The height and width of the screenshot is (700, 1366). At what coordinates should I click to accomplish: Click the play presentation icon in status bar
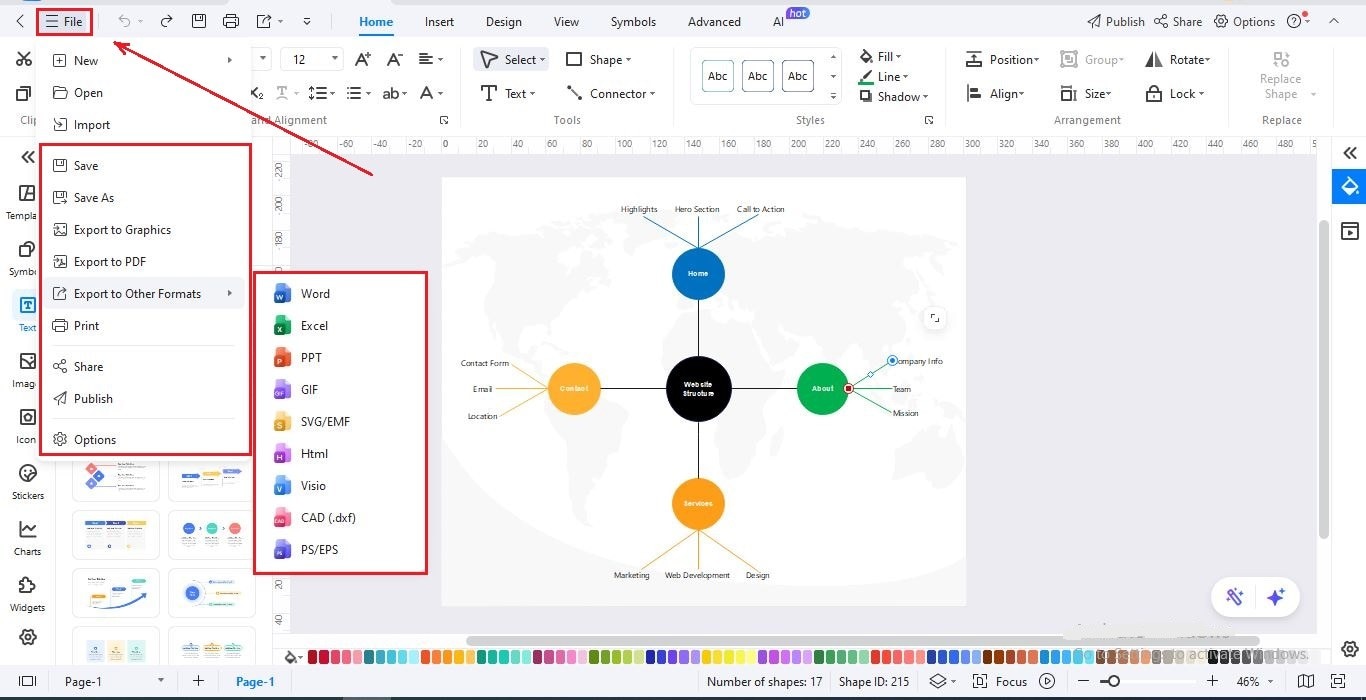(1047, 681)
